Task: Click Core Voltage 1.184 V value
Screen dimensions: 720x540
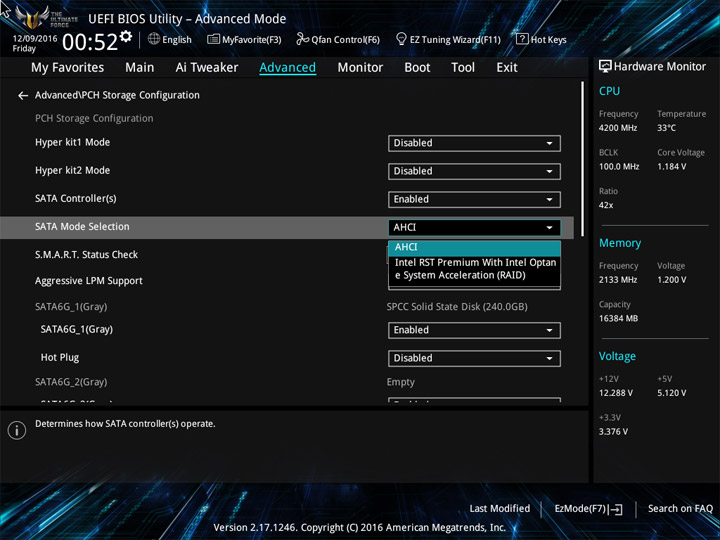Action: coord(672,167)
